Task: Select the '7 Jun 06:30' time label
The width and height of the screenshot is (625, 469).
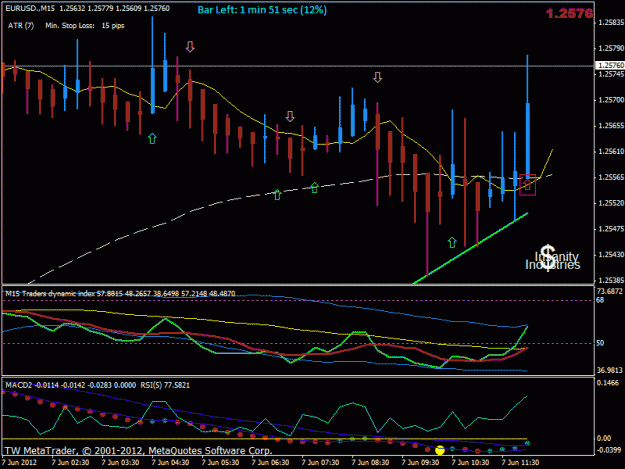Action: (270, 463)
